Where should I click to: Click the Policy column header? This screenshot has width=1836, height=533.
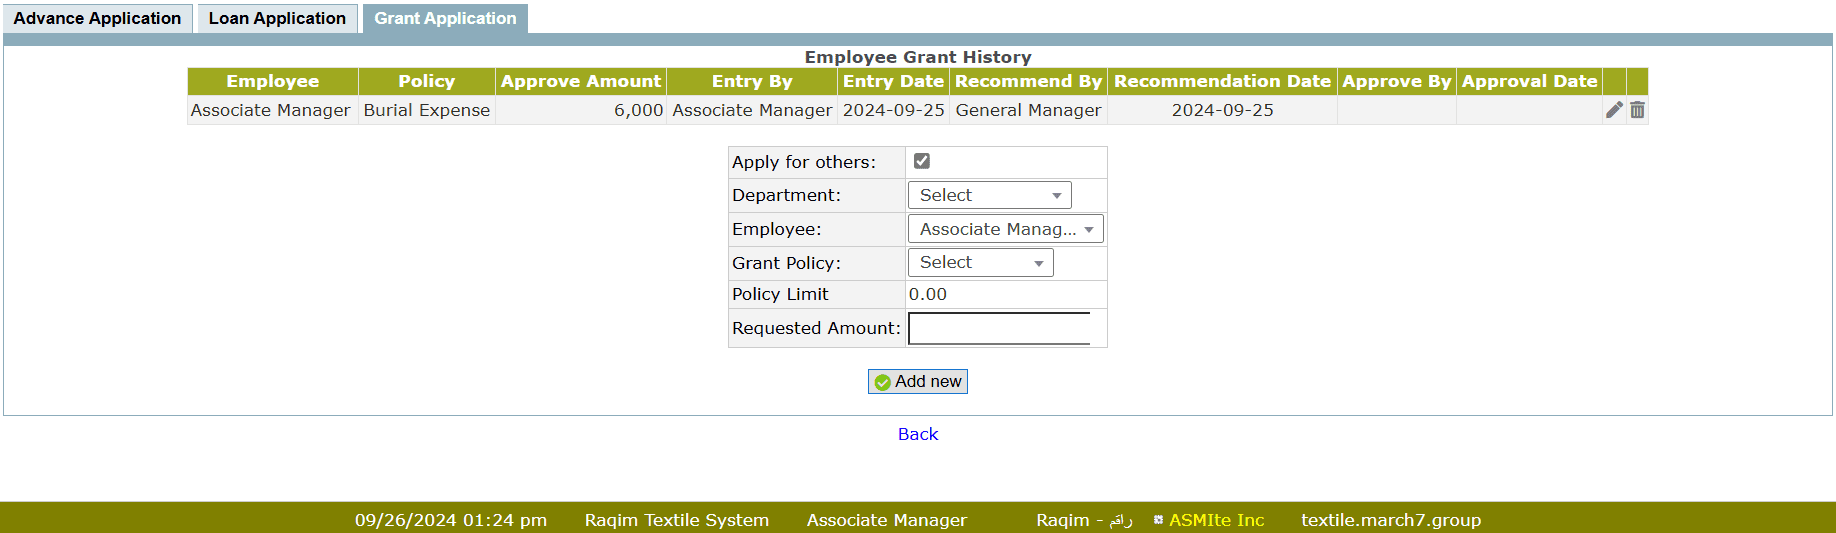point(426,81)
